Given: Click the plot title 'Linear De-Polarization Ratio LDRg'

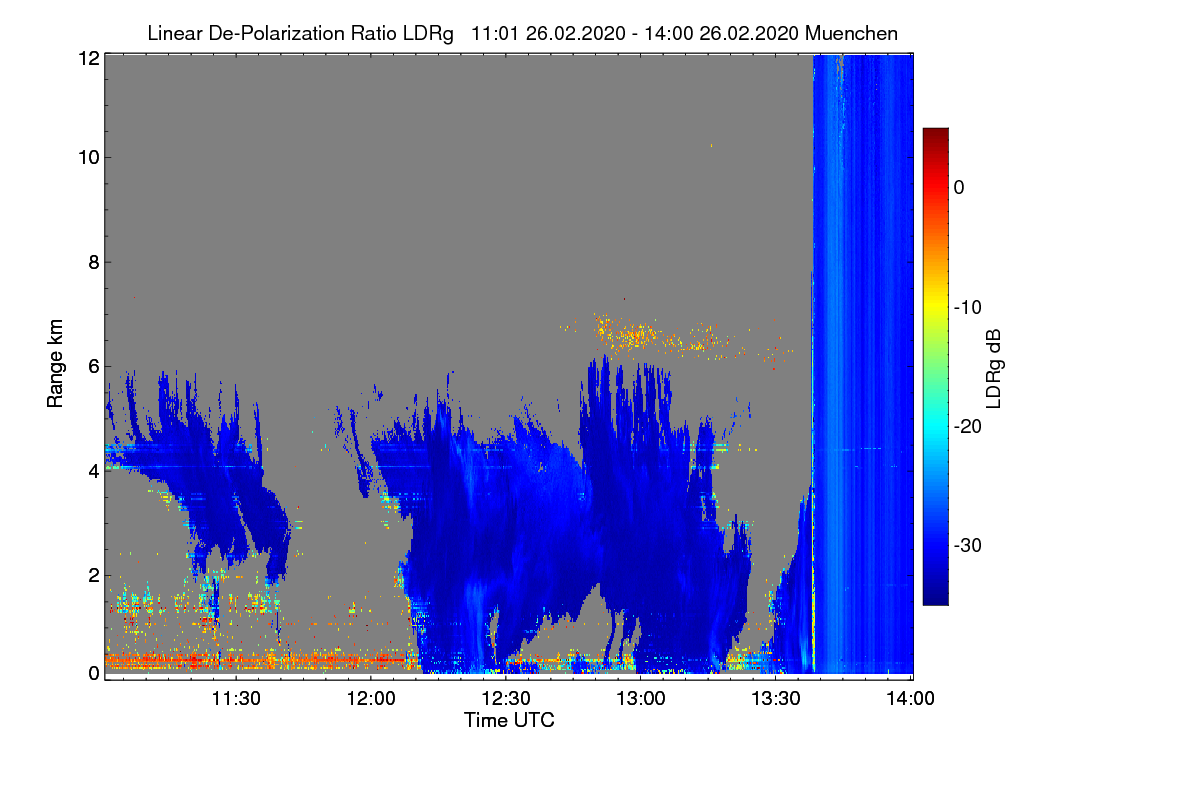Looking at the screenshot, I should point(300,34).
